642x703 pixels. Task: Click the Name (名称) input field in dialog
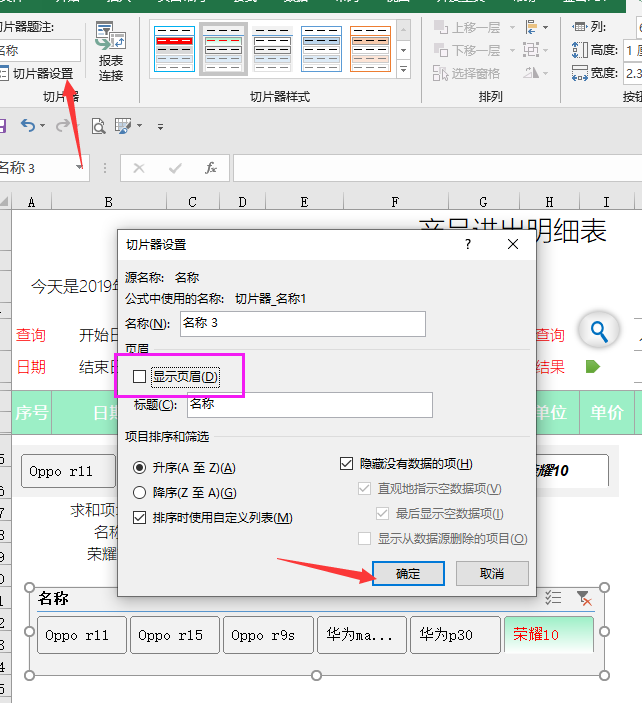click(303, 324)
